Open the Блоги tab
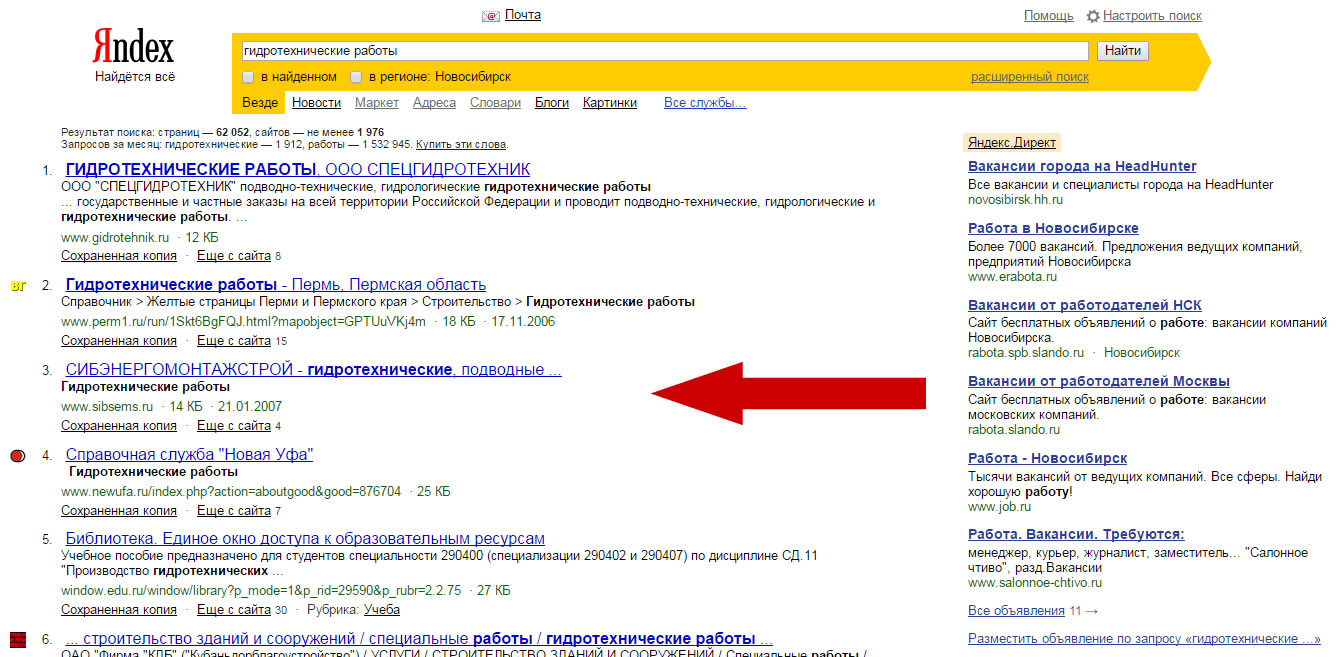Image resolution: width=1338 pixels, height=657 pixels. coord(552,103)
